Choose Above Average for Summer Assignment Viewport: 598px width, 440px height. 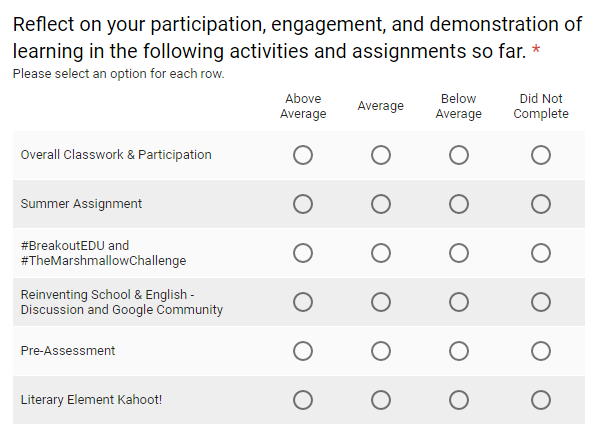point(303,204)
